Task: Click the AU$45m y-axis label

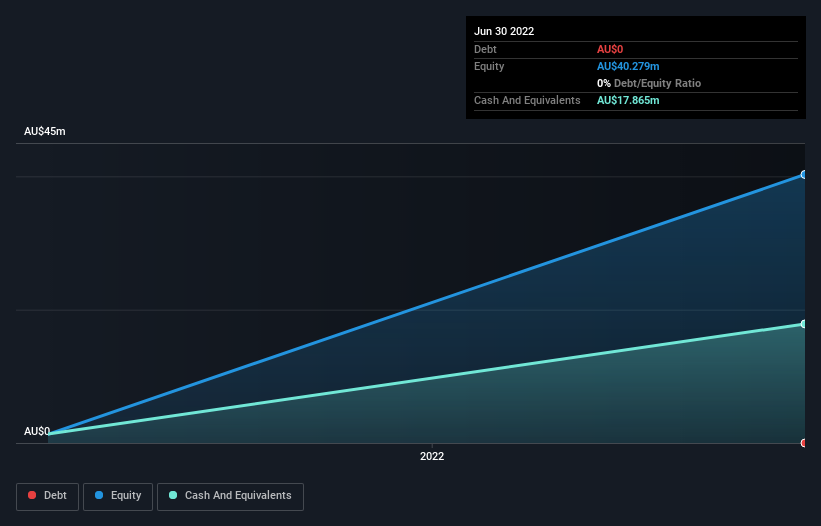Action: [x=45, y=131]
